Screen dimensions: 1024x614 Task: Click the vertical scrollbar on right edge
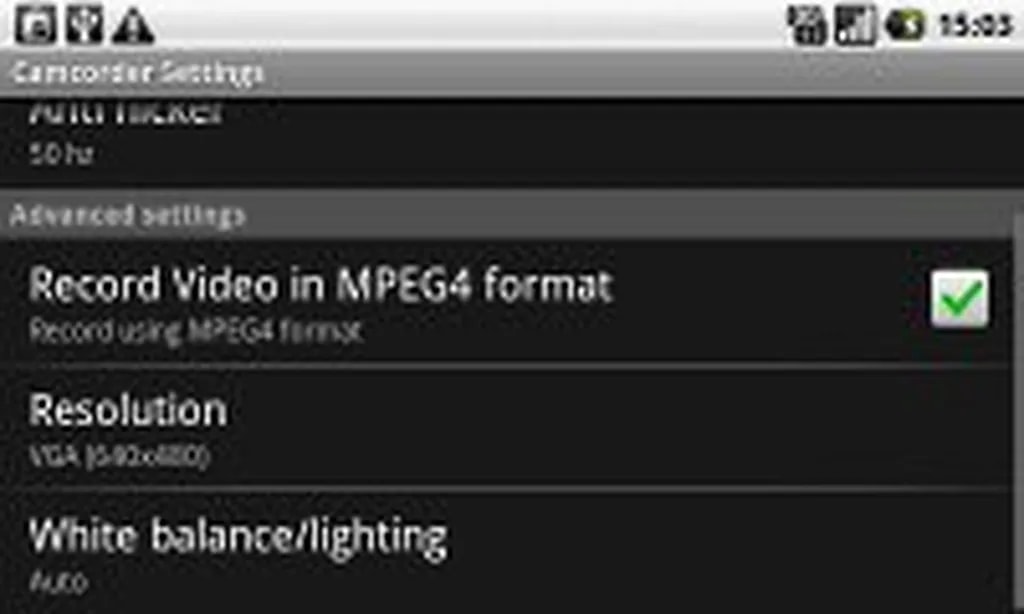(x=1018, y=412)
